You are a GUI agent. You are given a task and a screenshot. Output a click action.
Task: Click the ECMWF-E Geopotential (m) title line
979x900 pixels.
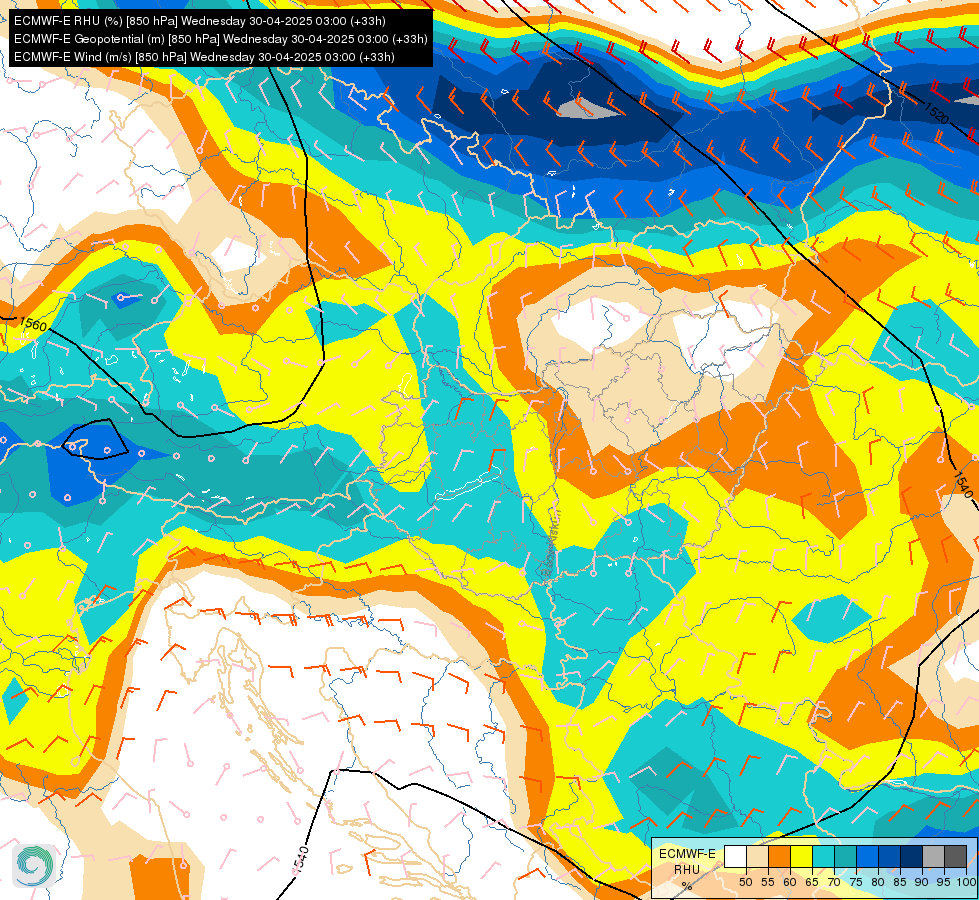point(220,39)
